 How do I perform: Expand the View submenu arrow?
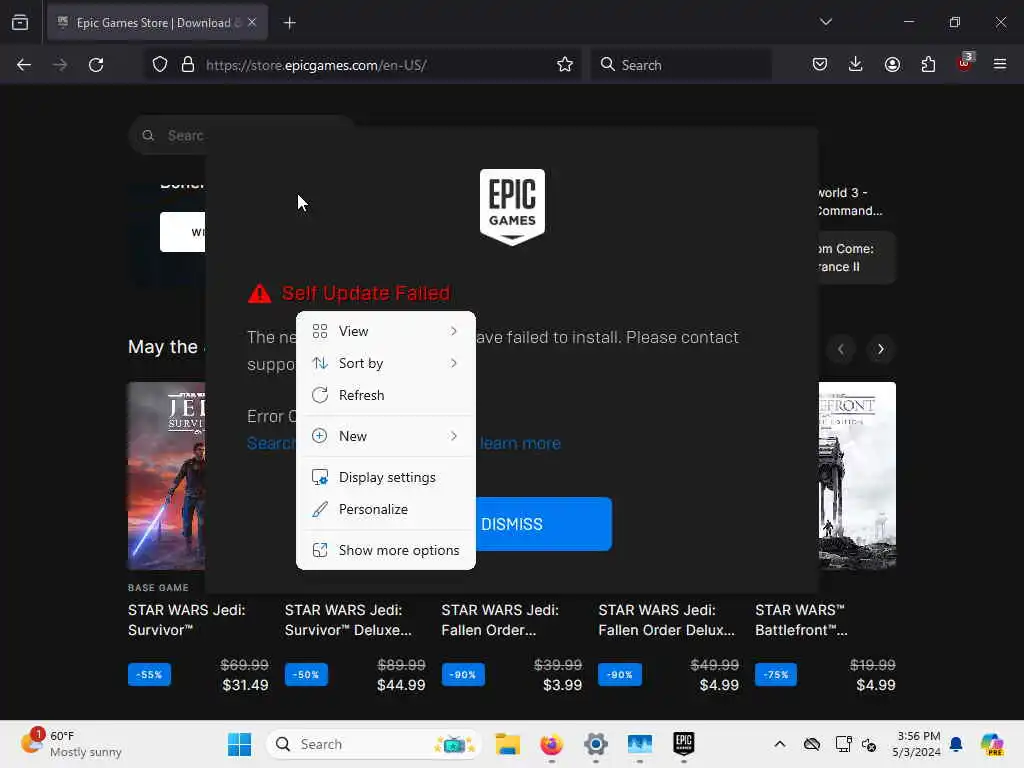coord(454,332)
